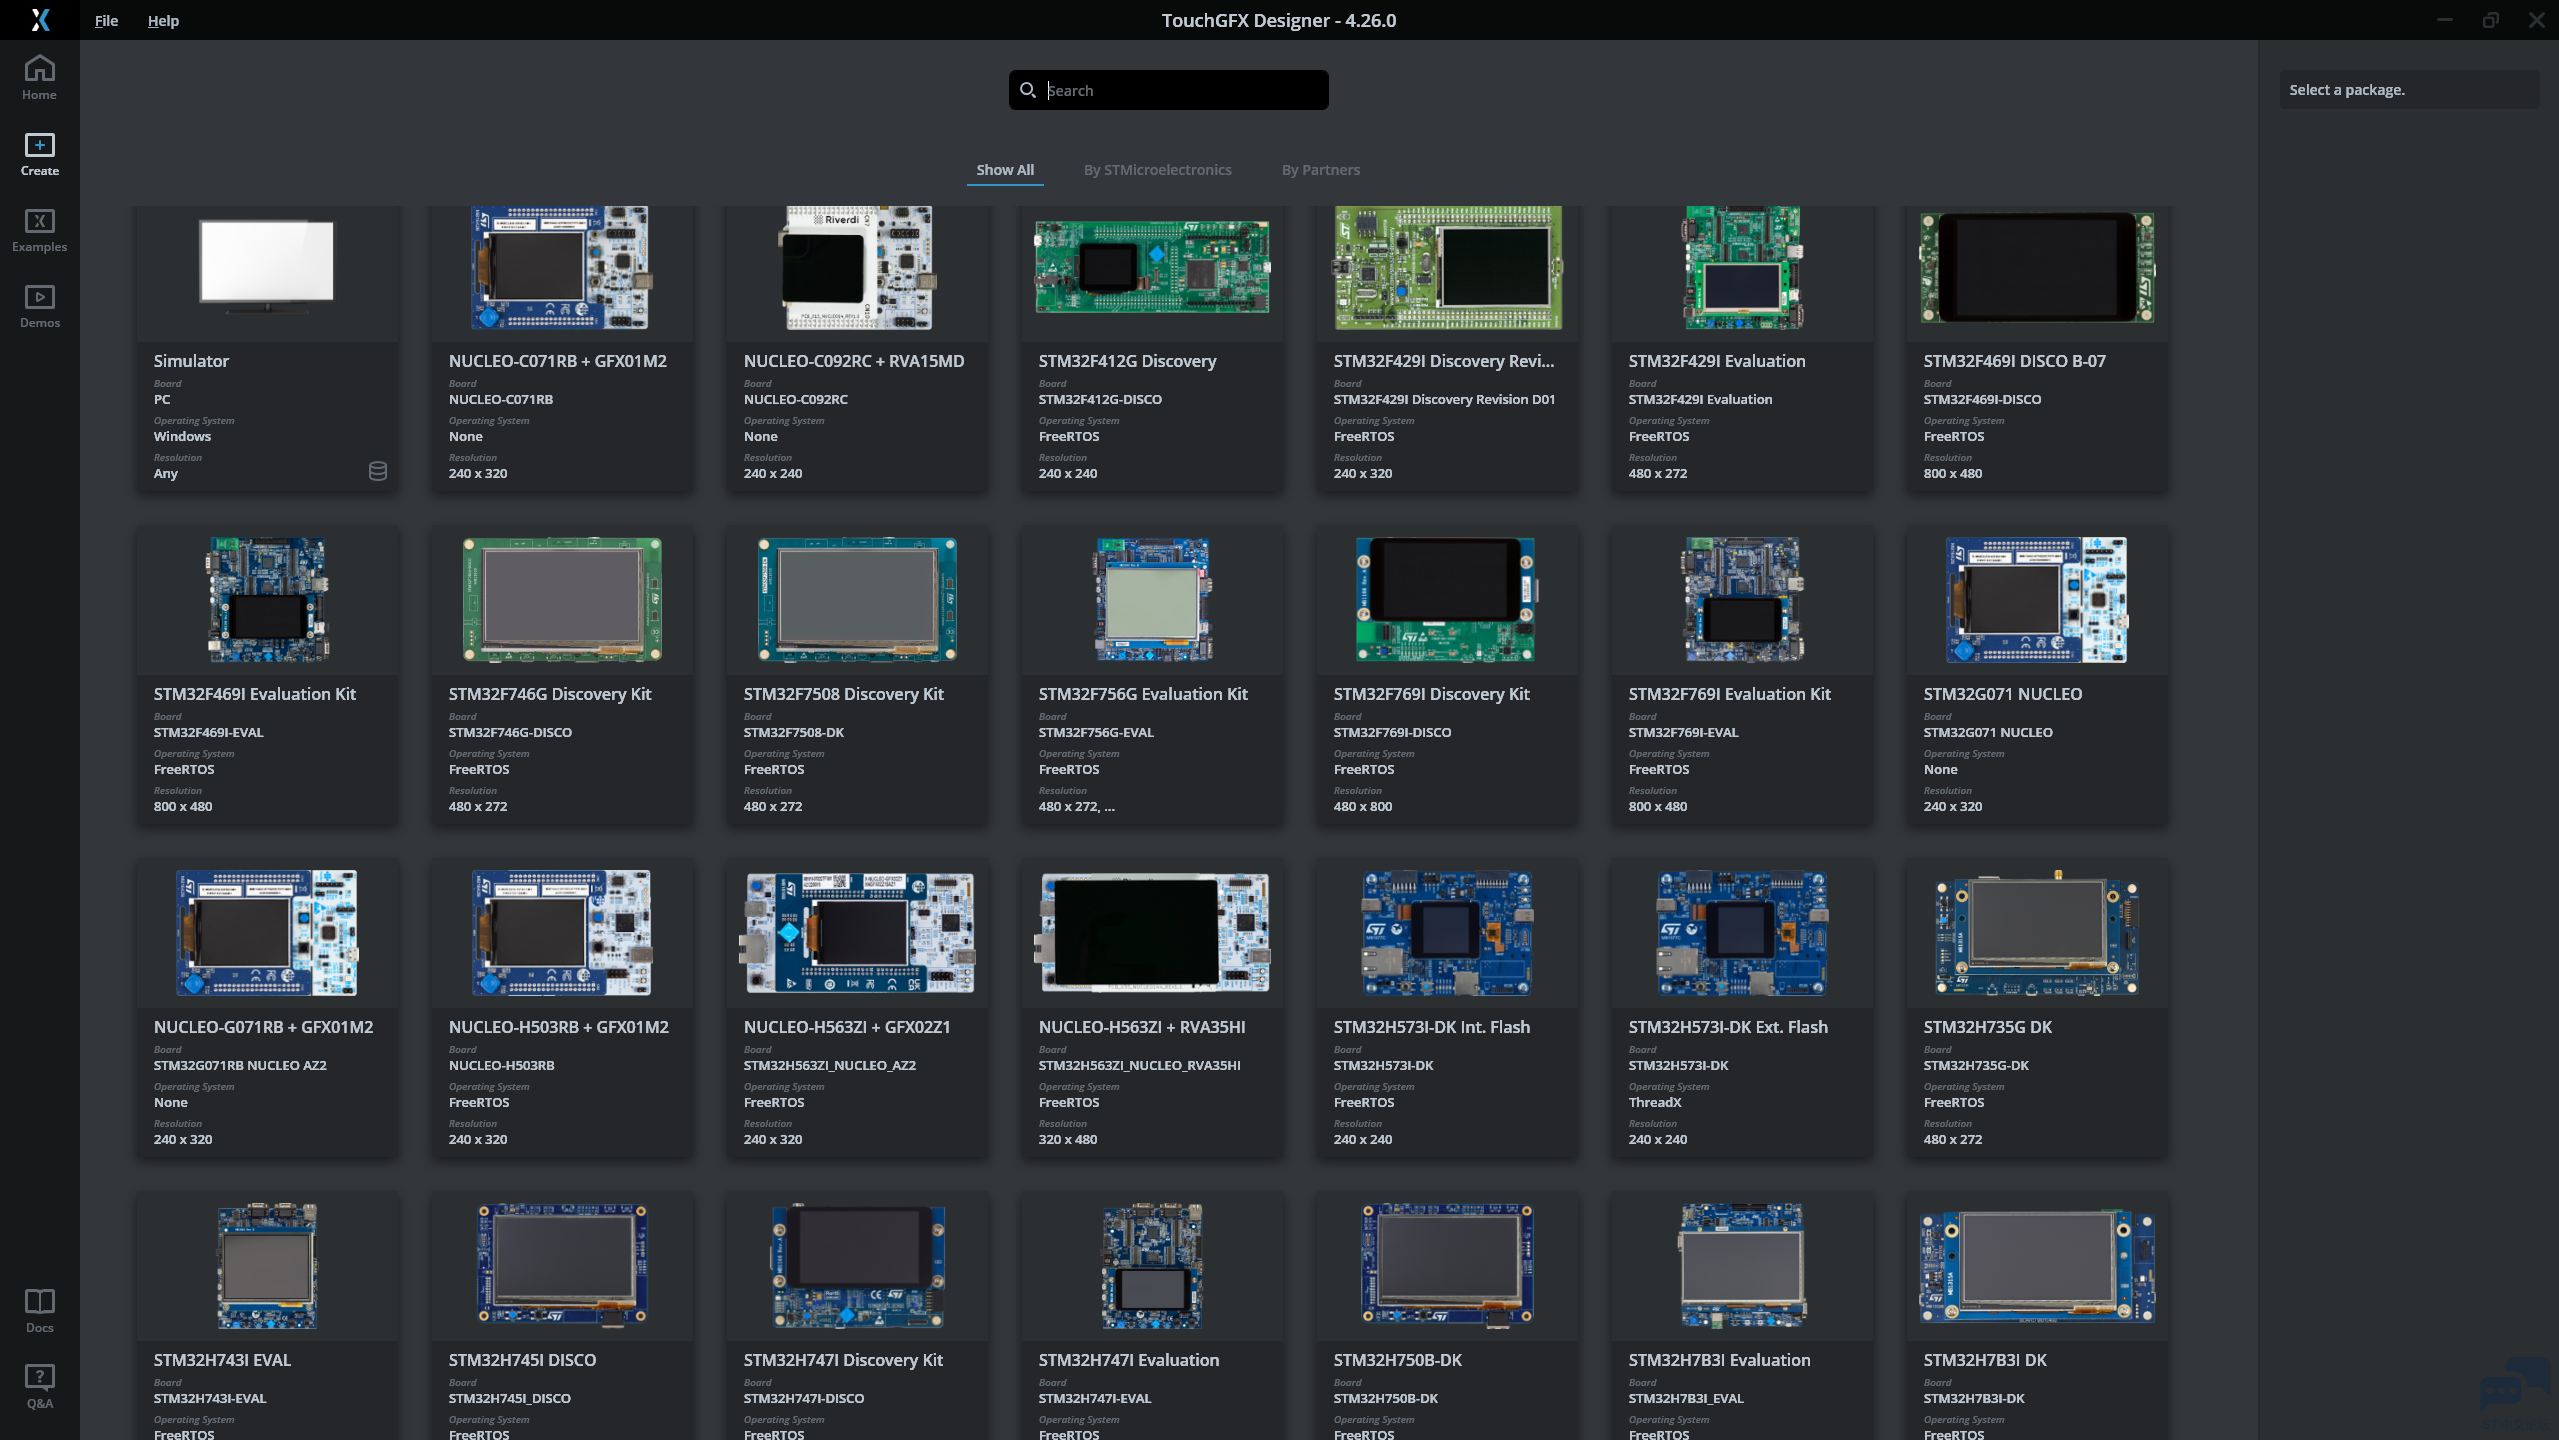
Task: Click the TouchGFX logo icon
Action: pyautogui.click(x=40, y=20)
